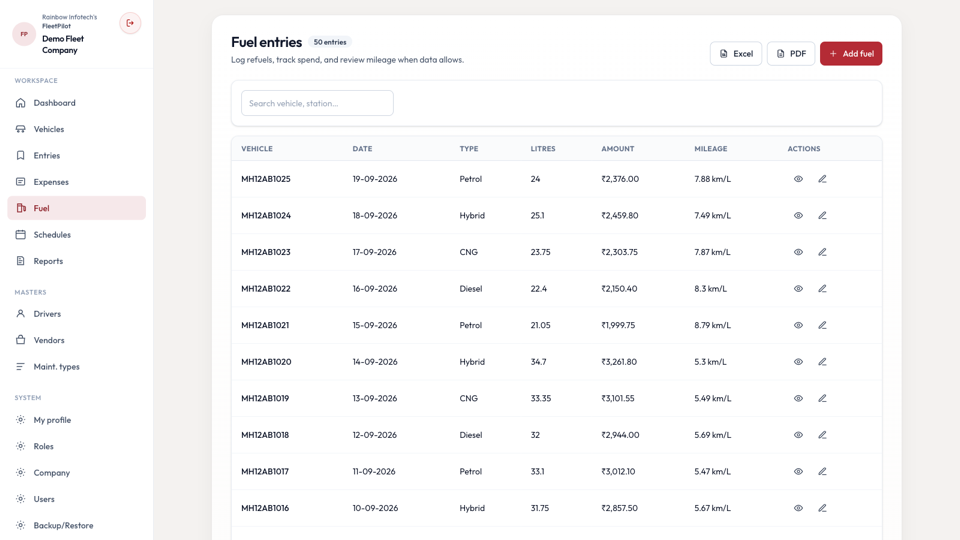View the fuel entry for MH12AB1024
960x540 pixels.
[798, 216]
